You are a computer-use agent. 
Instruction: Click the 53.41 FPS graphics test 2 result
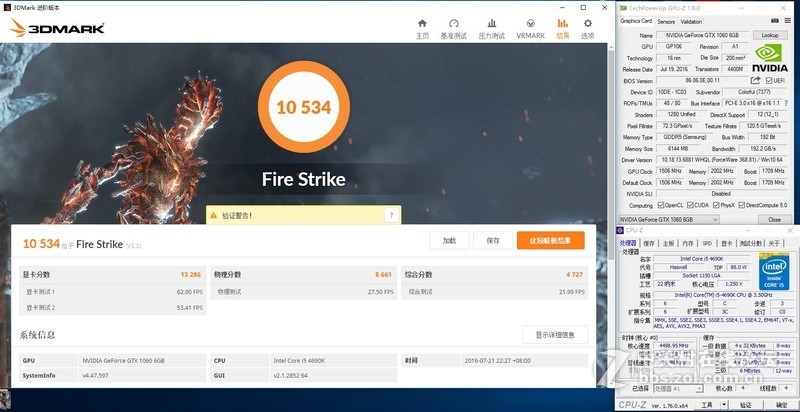[189, 307]
